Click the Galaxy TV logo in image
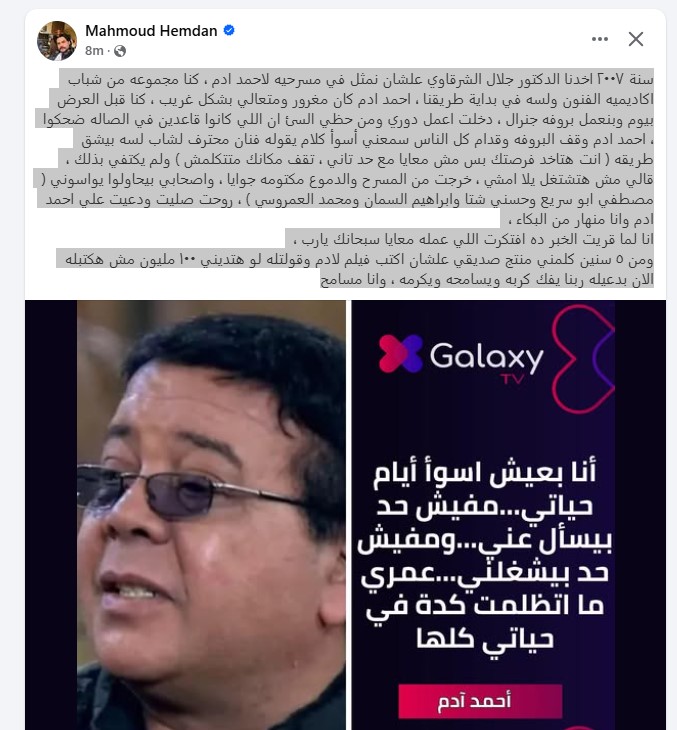Image resolution: width=677 pixels, height=730 pixels. click(x=461, y=358)
